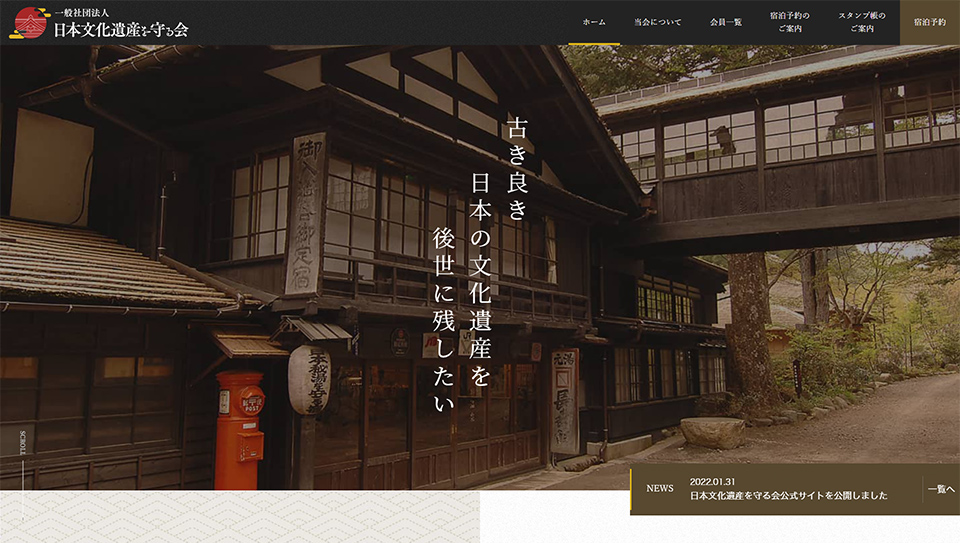Click the hero text 後世に残したい
The width and height of the screenshot is (960, 543).
[443, 320]
